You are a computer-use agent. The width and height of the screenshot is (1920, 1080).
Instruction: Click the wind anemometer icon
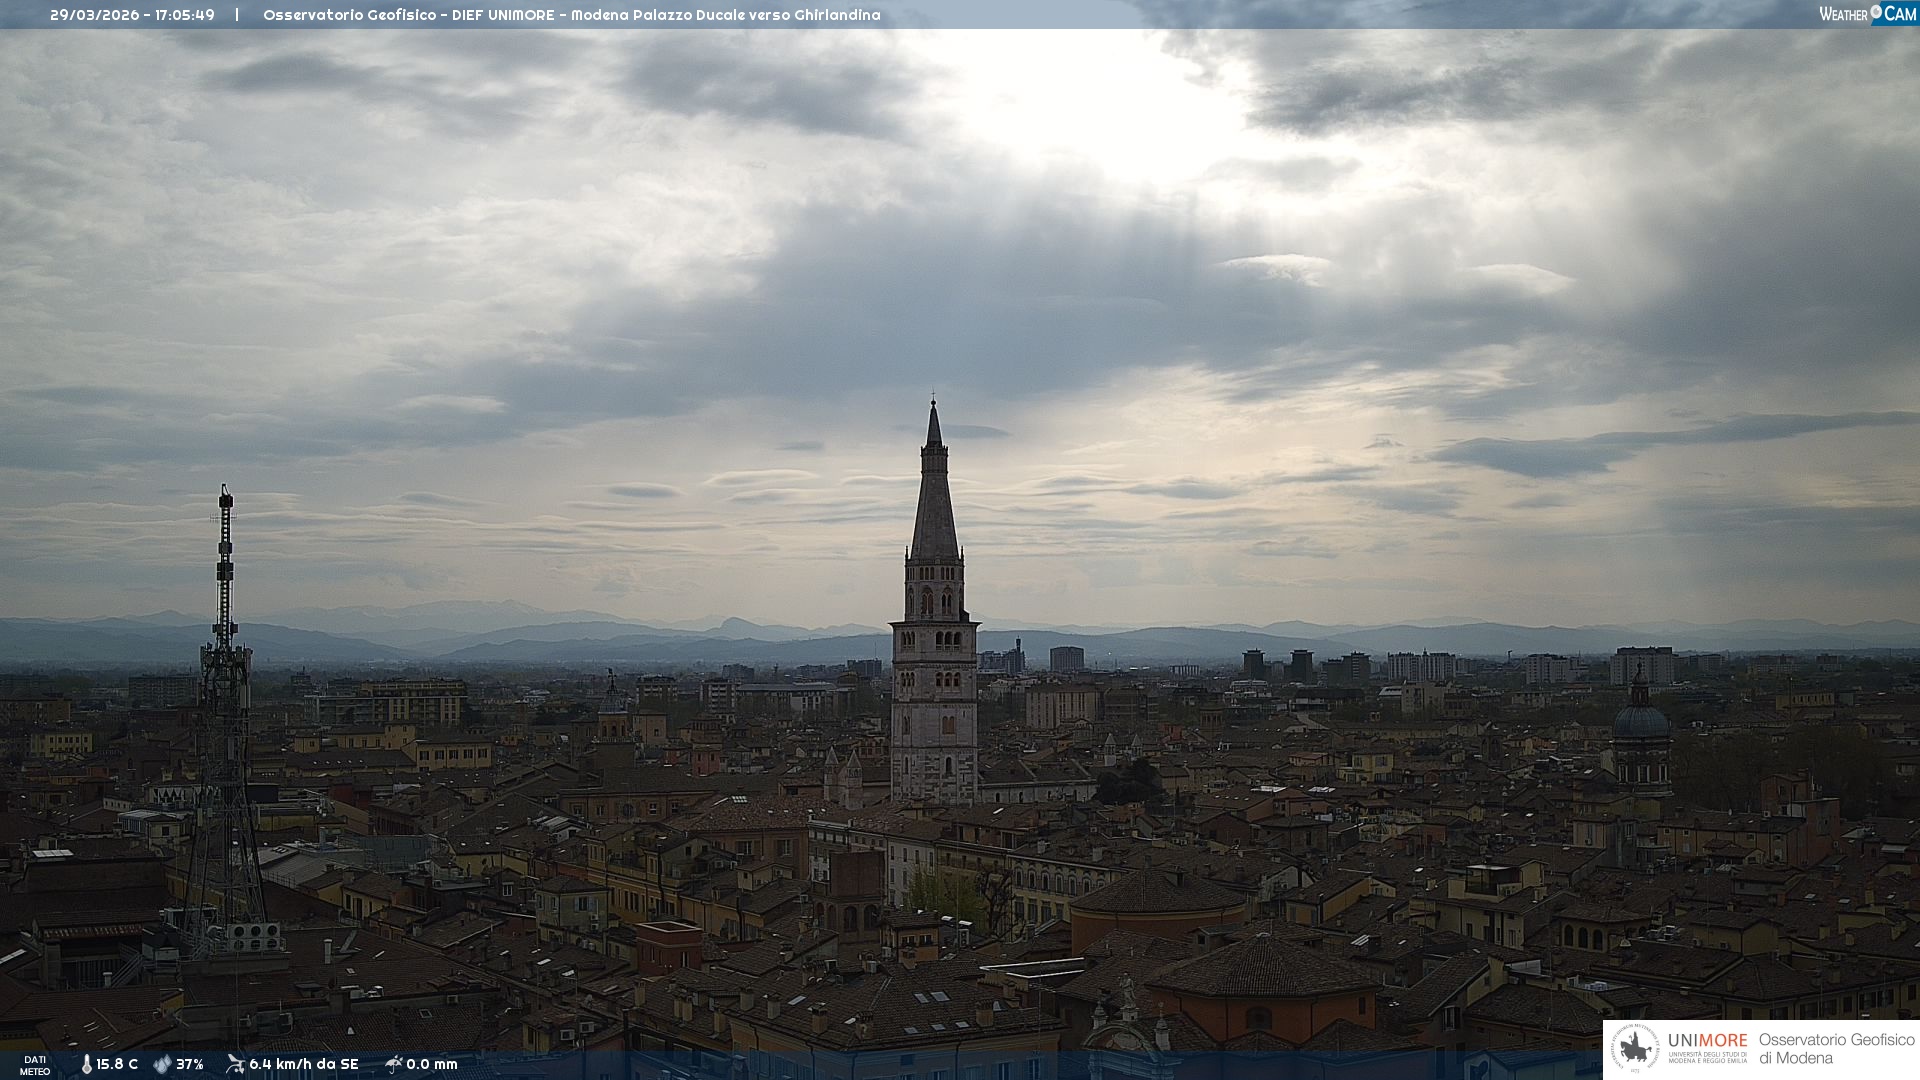tap(235, 1064)
